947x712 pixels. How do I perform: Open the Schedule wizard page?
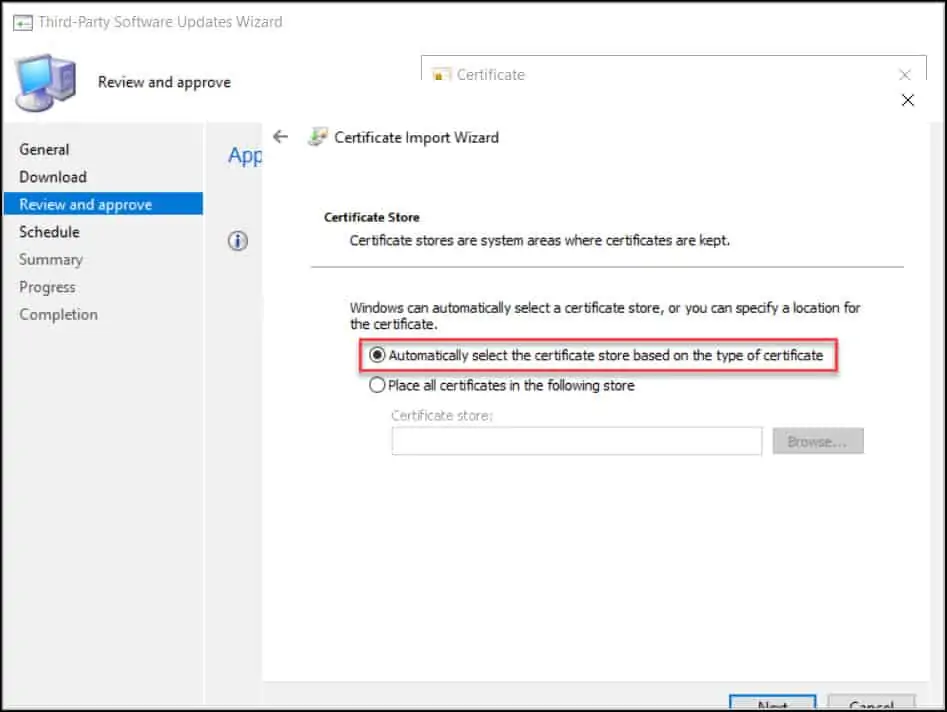tap(50, 232)
